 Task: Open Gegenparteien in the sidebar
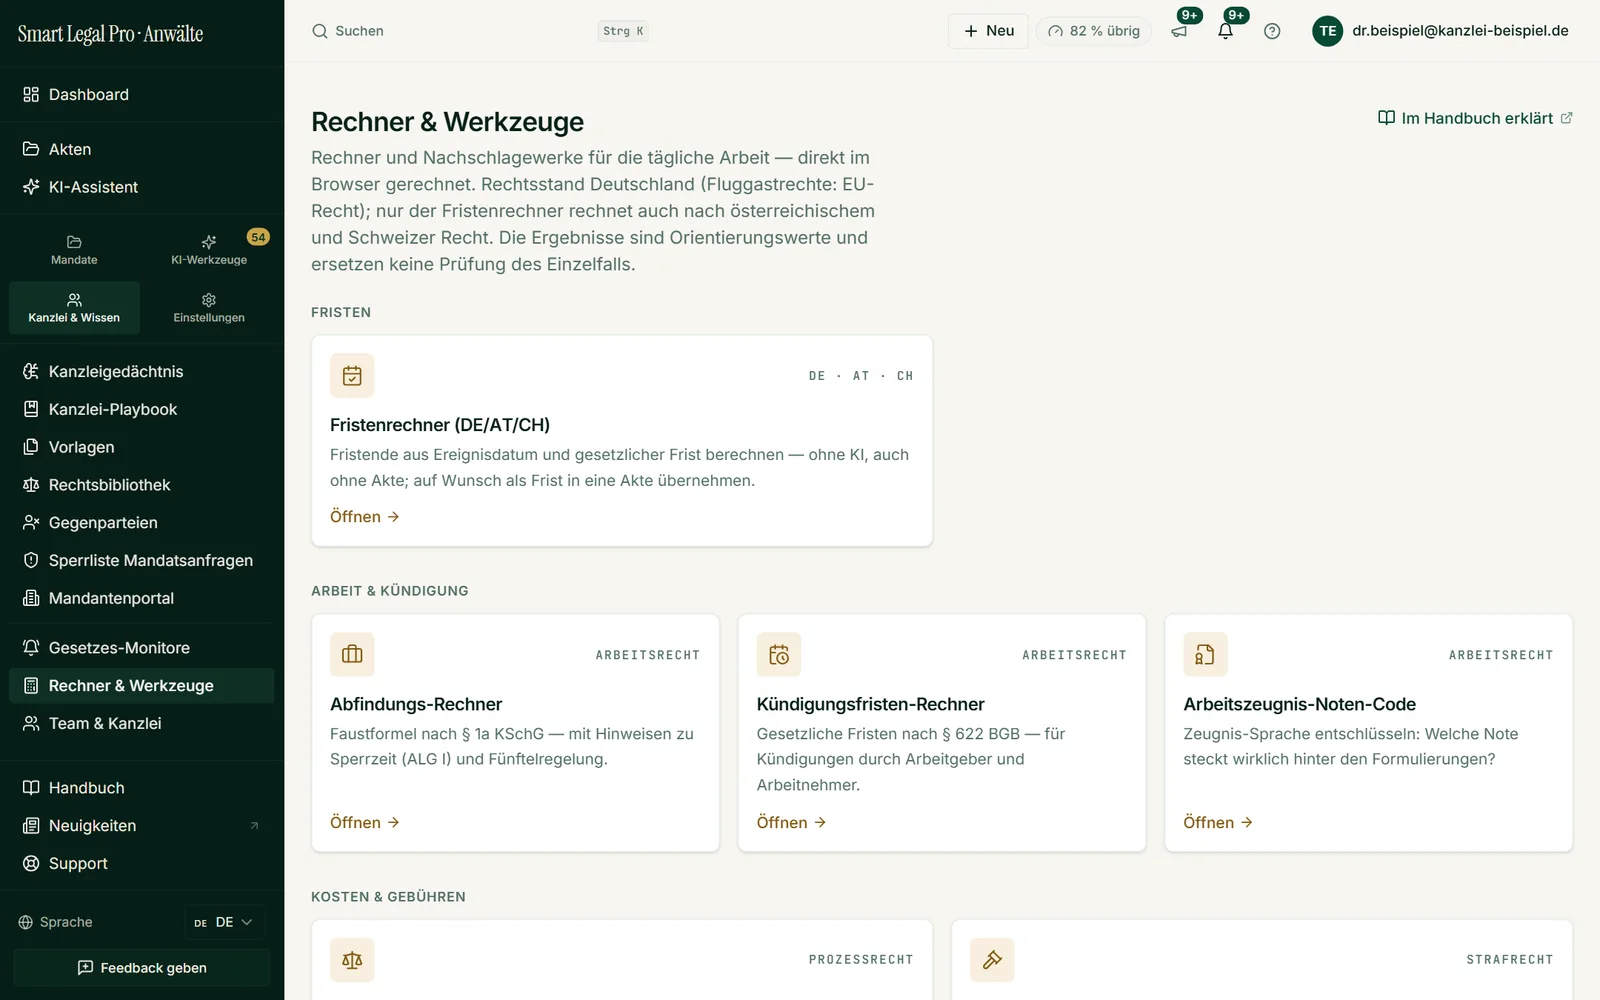(142, 523)
